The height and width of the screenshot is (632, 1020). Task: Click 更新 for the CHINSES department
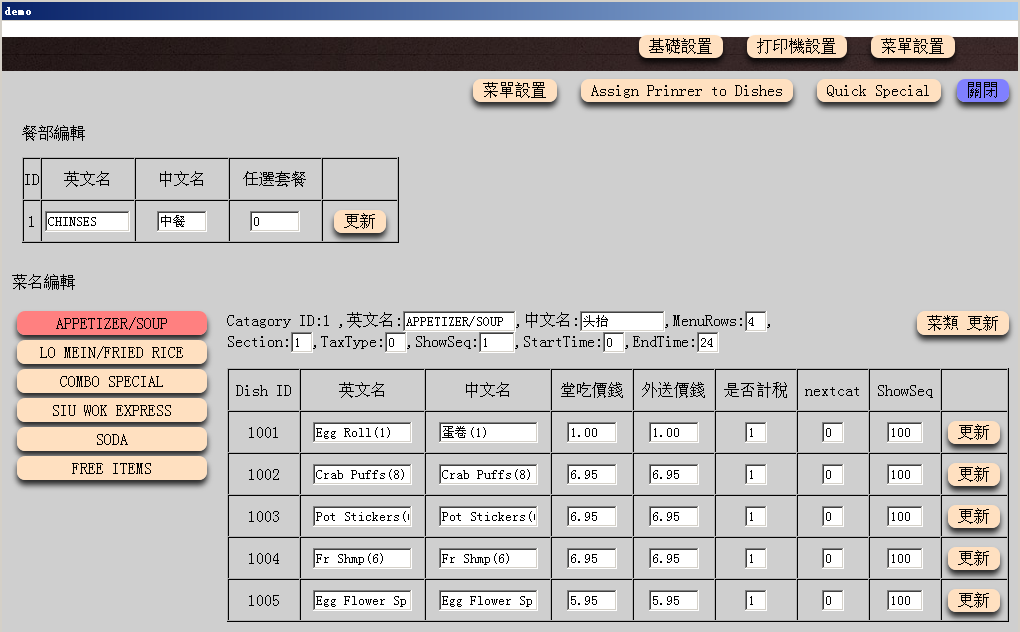click(x=359, y=222)
